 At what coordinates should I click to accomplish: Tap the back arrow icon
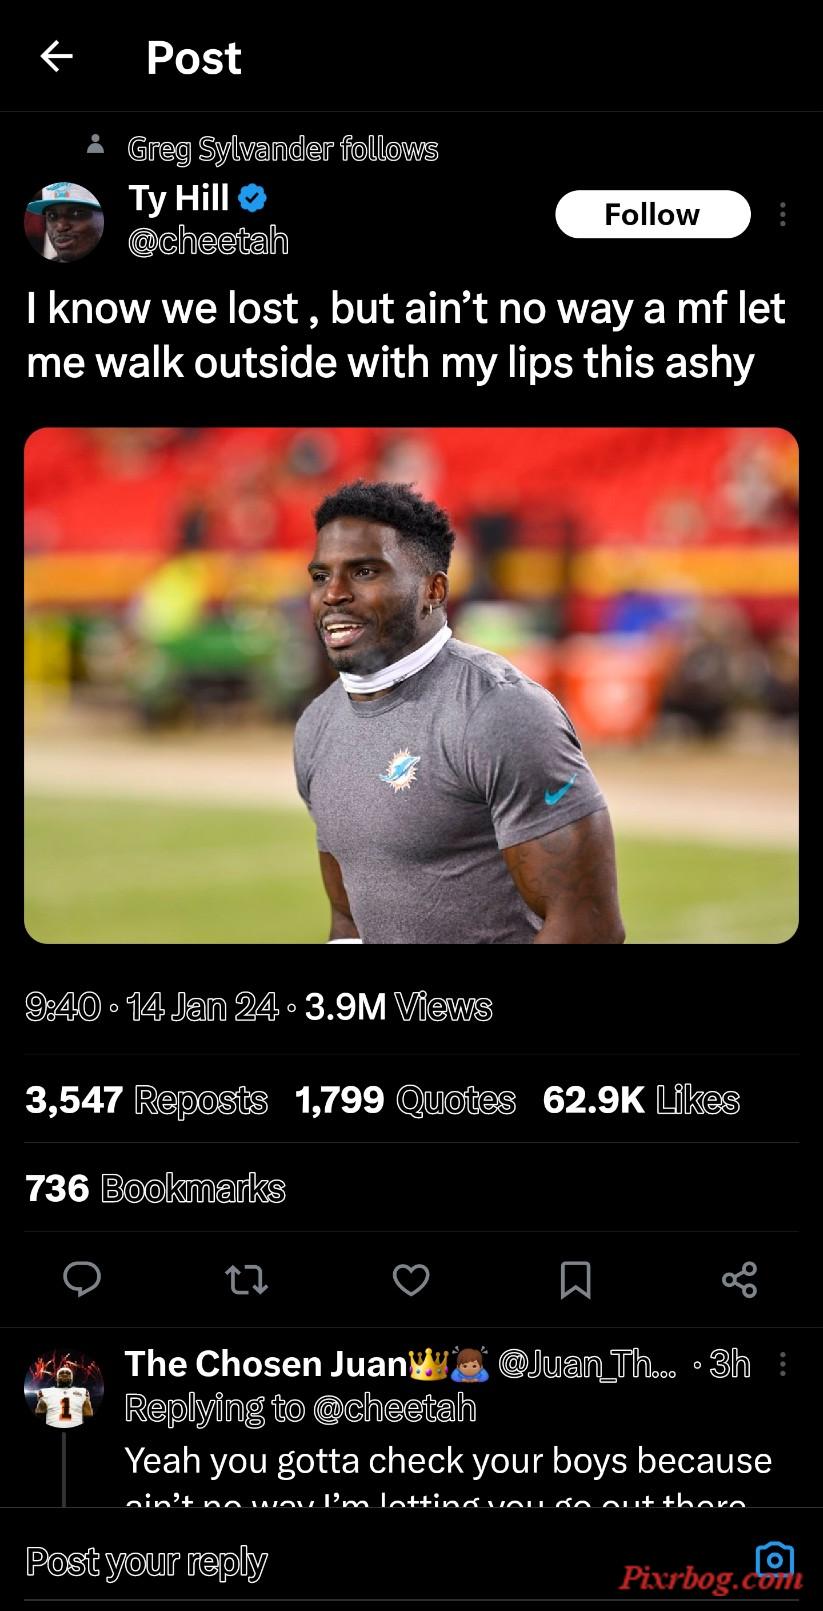[57, 57]
